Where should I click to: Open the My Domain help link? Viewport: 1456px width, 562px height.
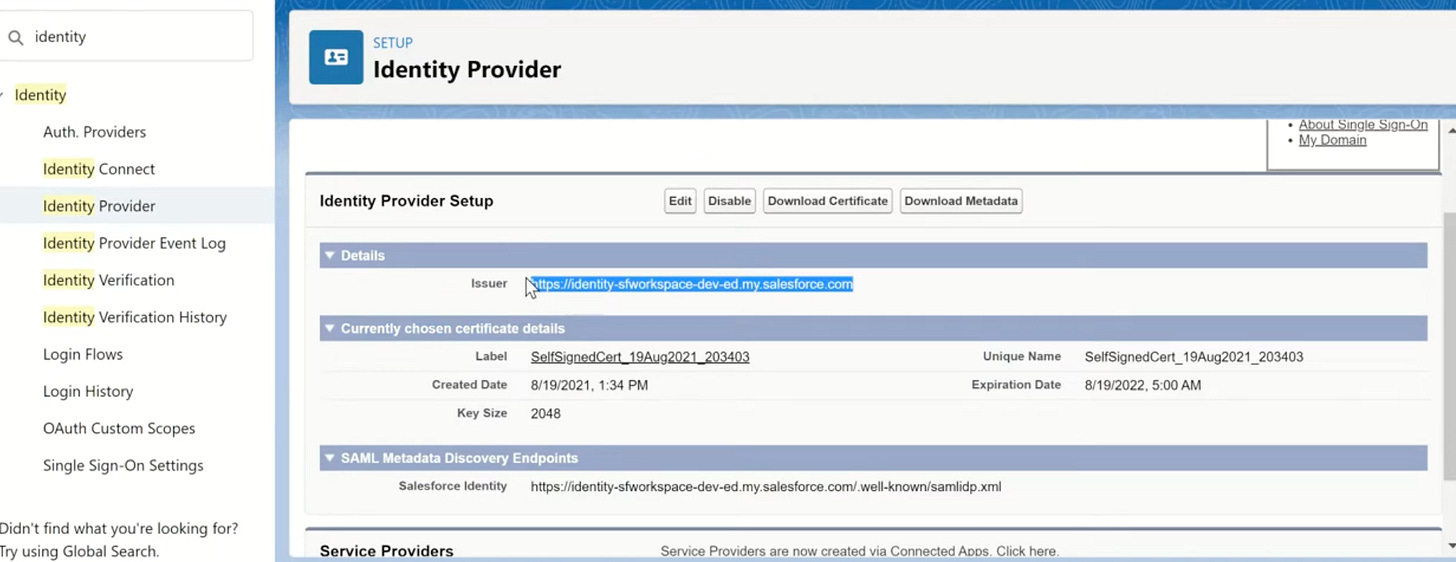tap(1332, 140)
